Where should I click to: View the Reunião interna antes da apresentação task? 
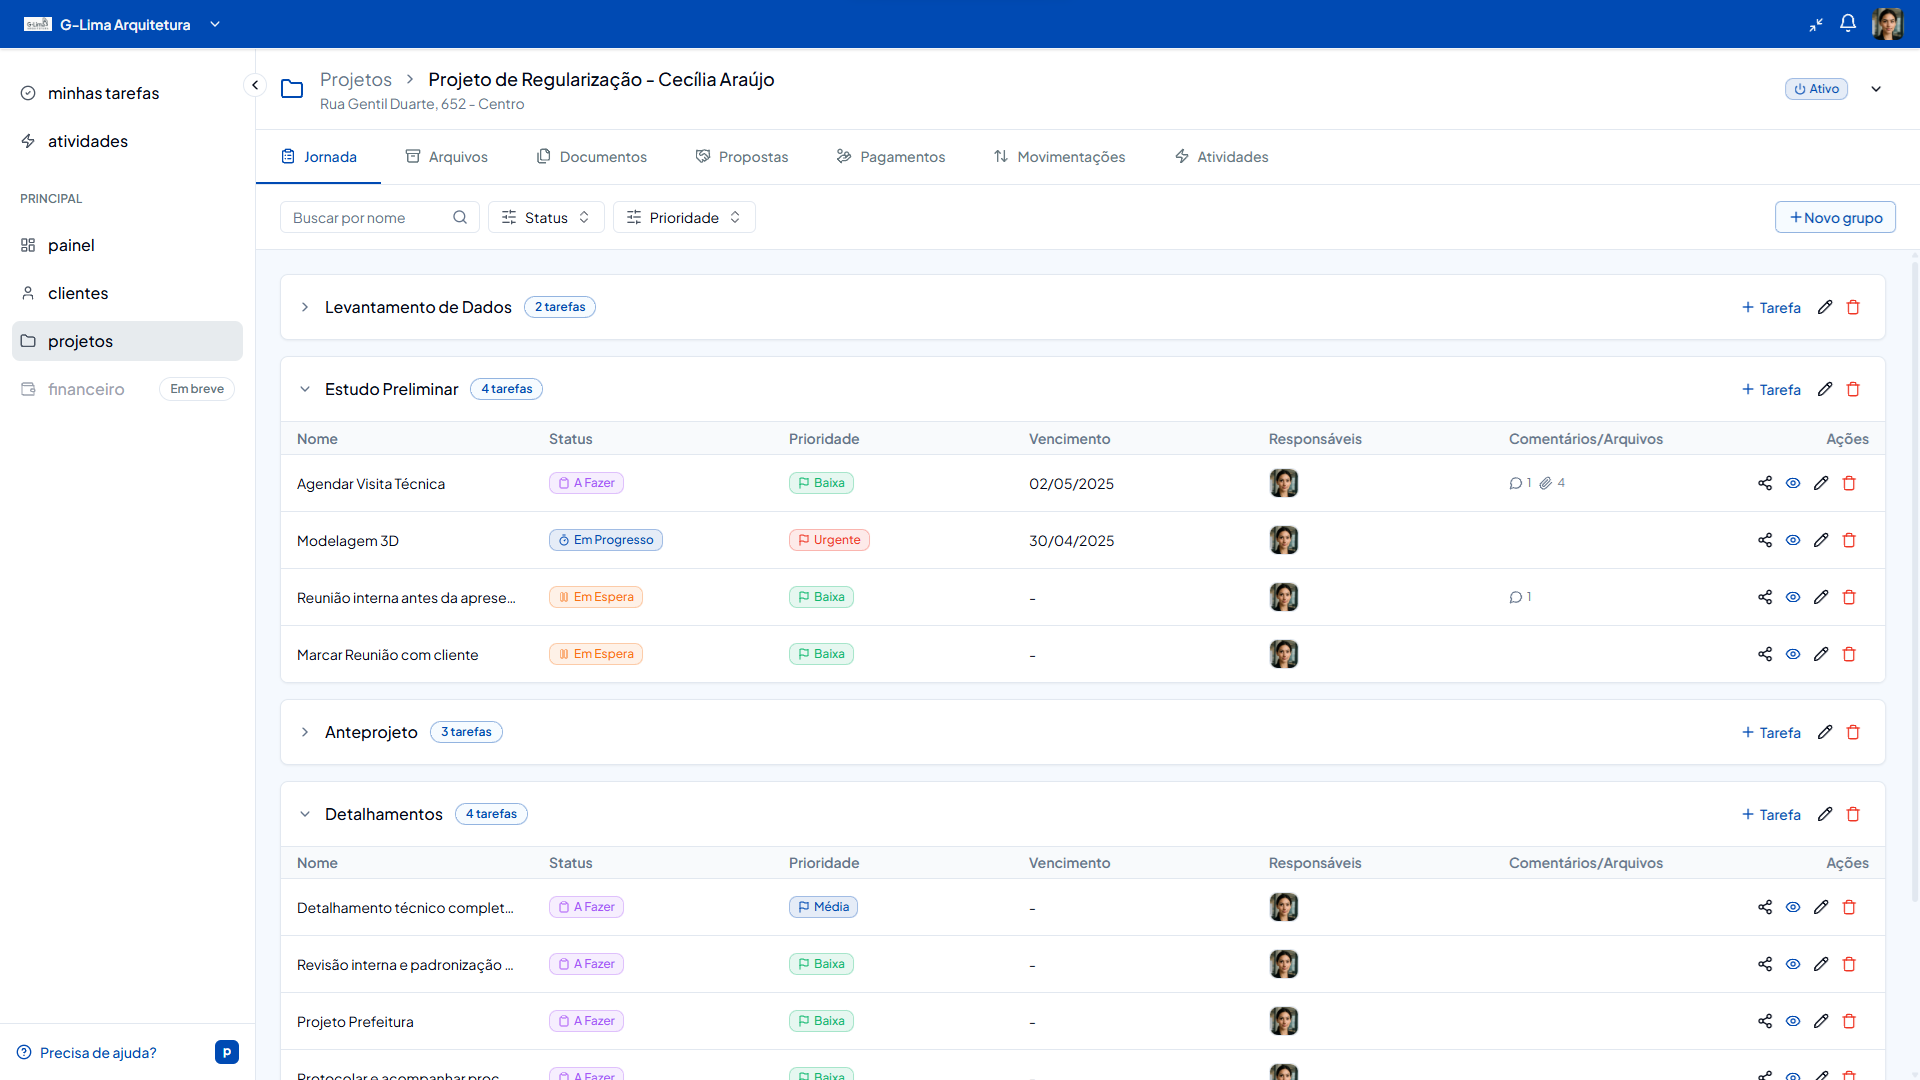coord(1793,597)
